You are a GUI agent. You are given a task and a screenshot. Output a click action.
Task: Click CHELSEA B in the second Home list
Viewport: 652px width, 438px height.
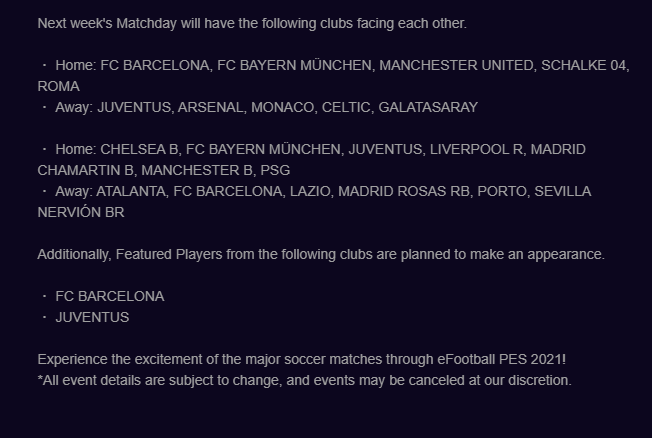138,149
